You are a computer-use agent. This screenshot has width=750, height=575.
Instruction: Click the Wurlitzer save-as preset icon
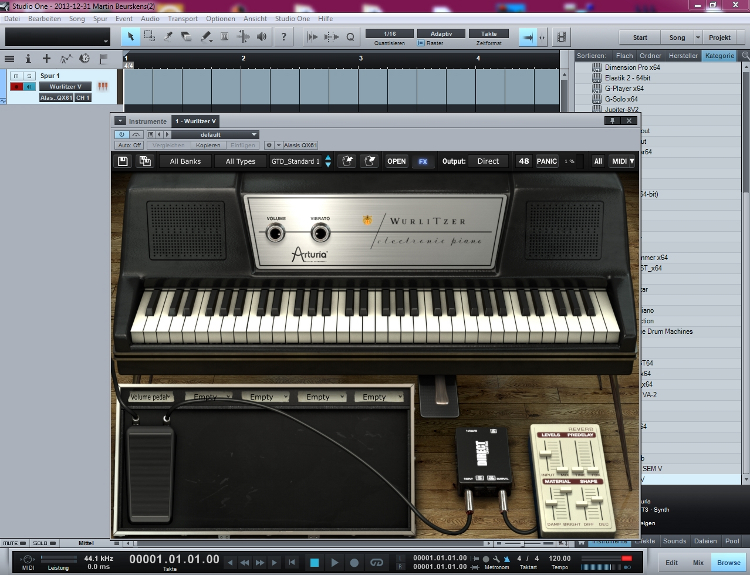(145, 161)
